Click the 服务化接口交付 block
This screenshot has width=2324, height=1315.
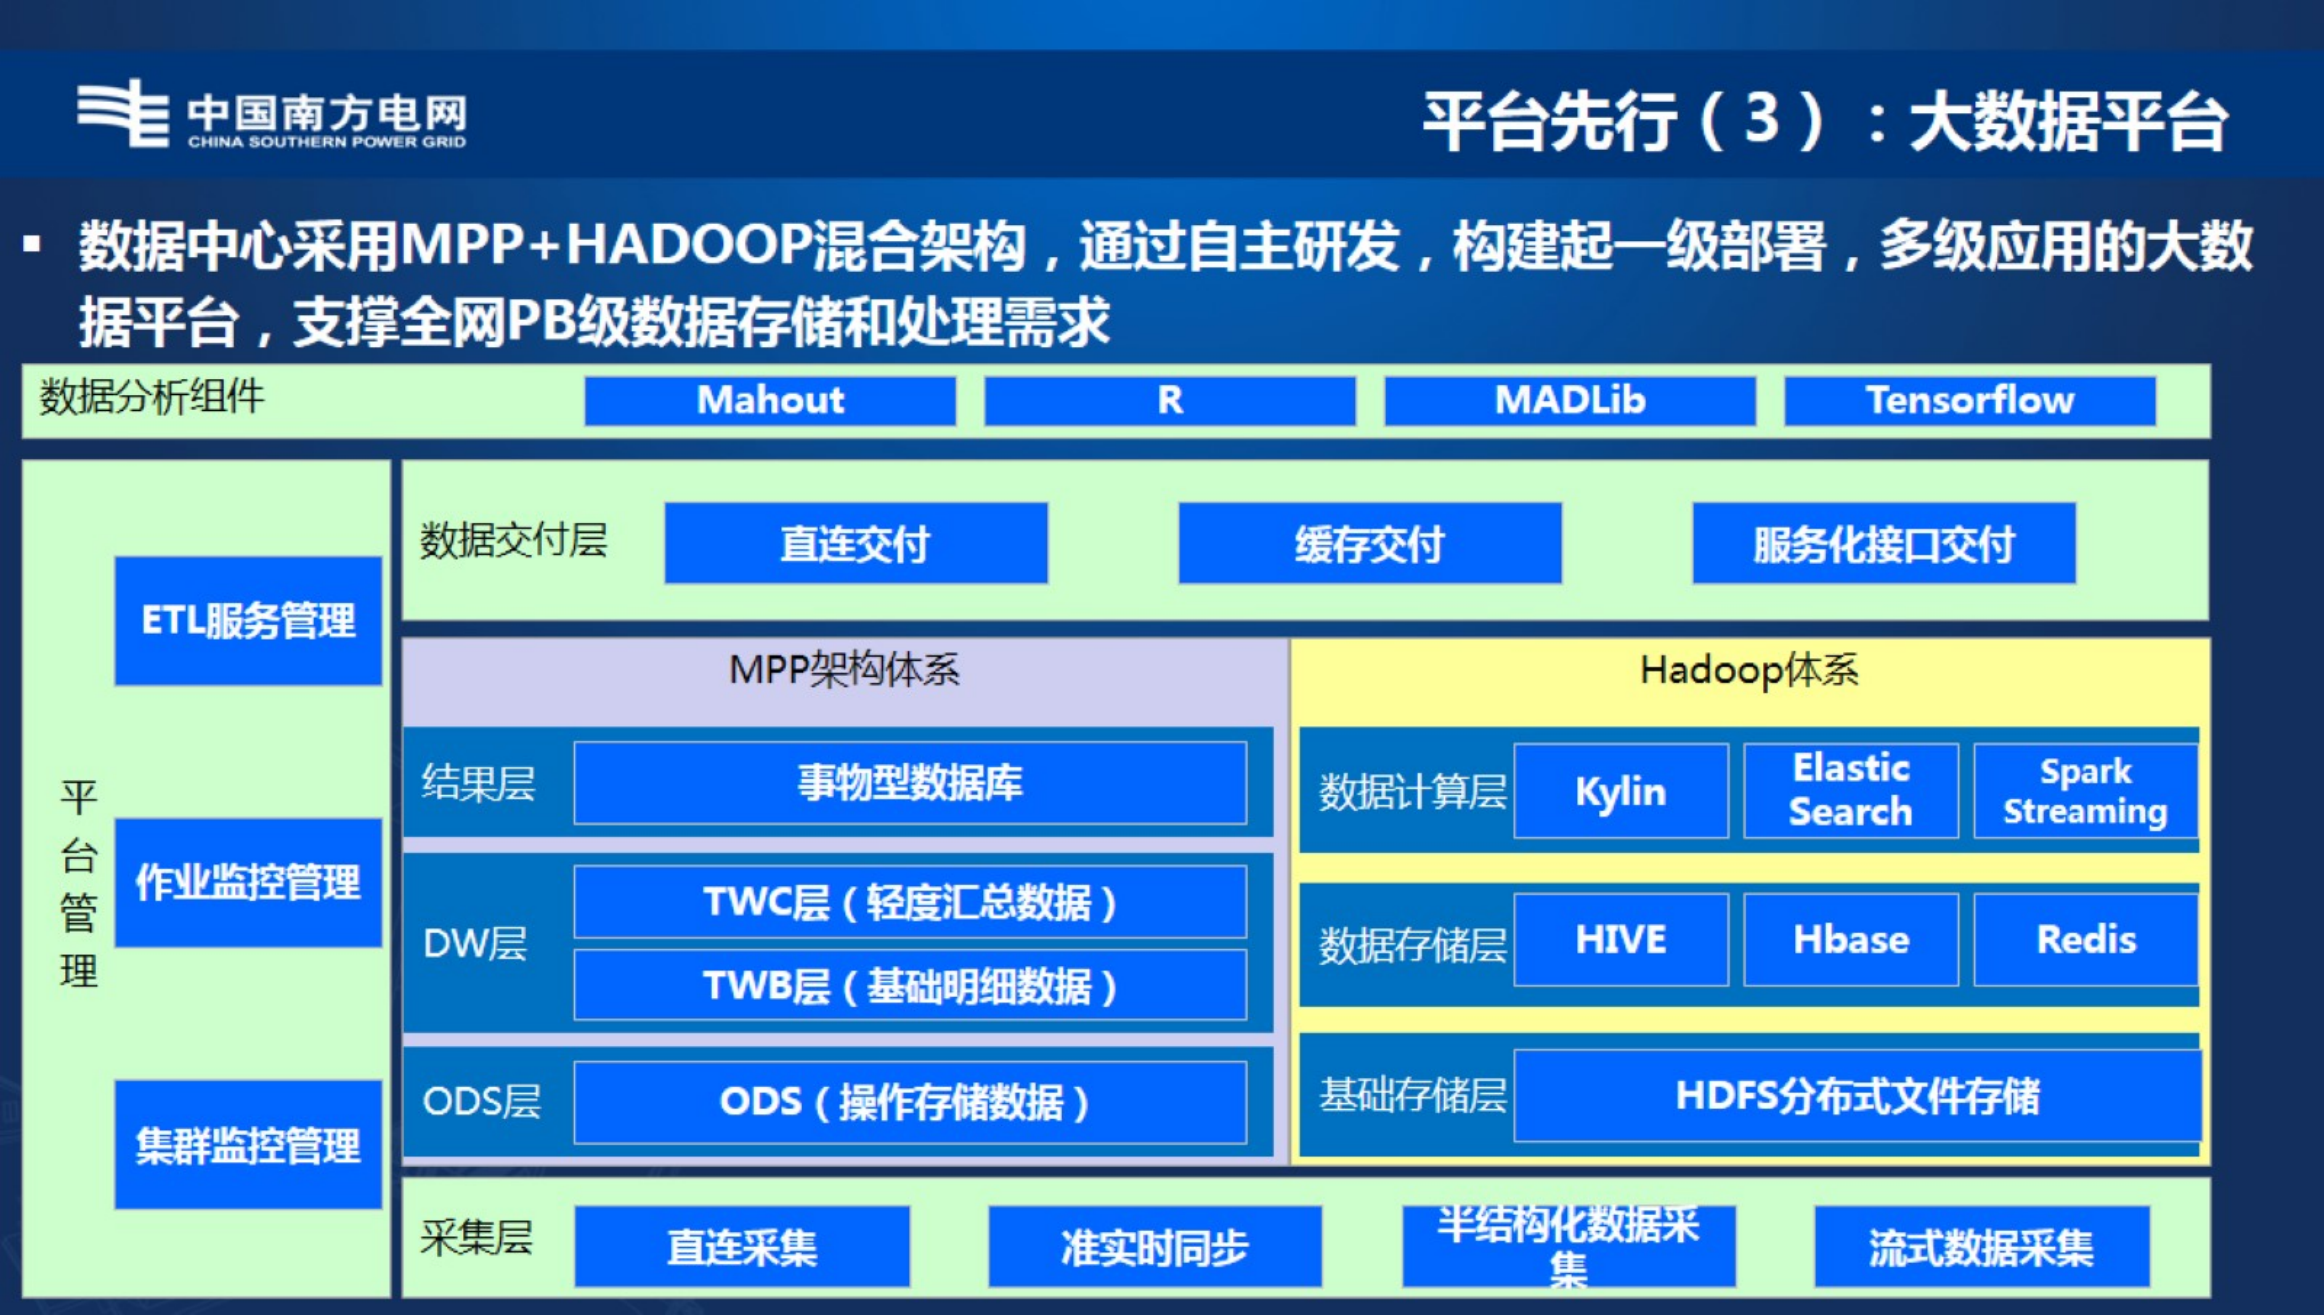(x=1883, y=543)
